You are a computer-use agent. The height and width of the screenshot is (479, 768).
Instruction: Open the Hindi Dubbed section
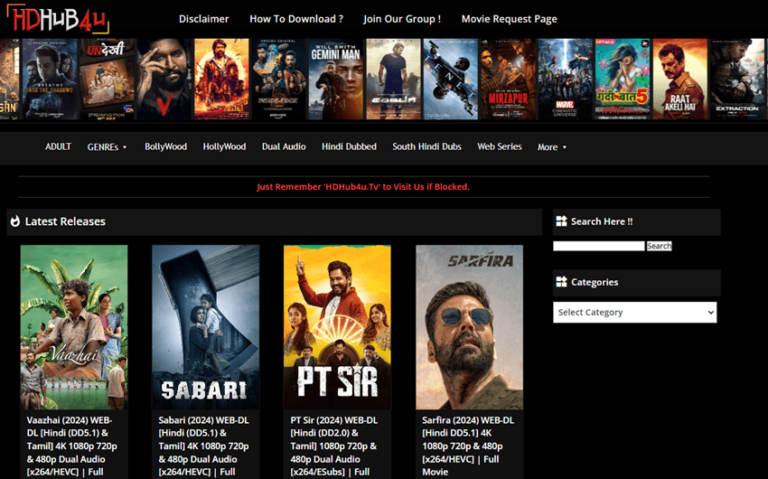tap(349, 146)
